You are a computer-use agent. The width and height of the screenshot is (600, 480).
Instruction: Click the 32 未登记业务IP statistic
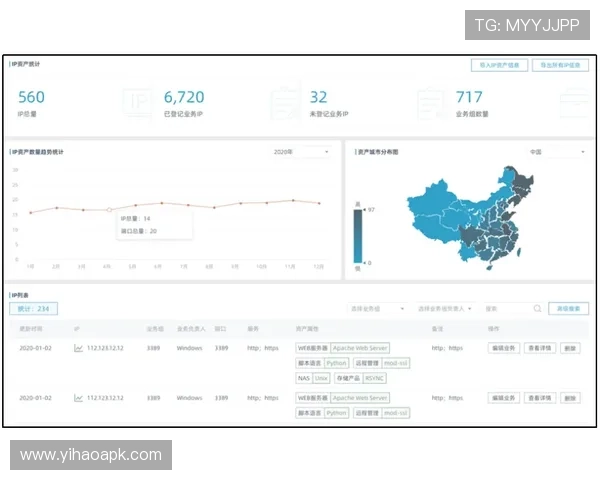329,103
